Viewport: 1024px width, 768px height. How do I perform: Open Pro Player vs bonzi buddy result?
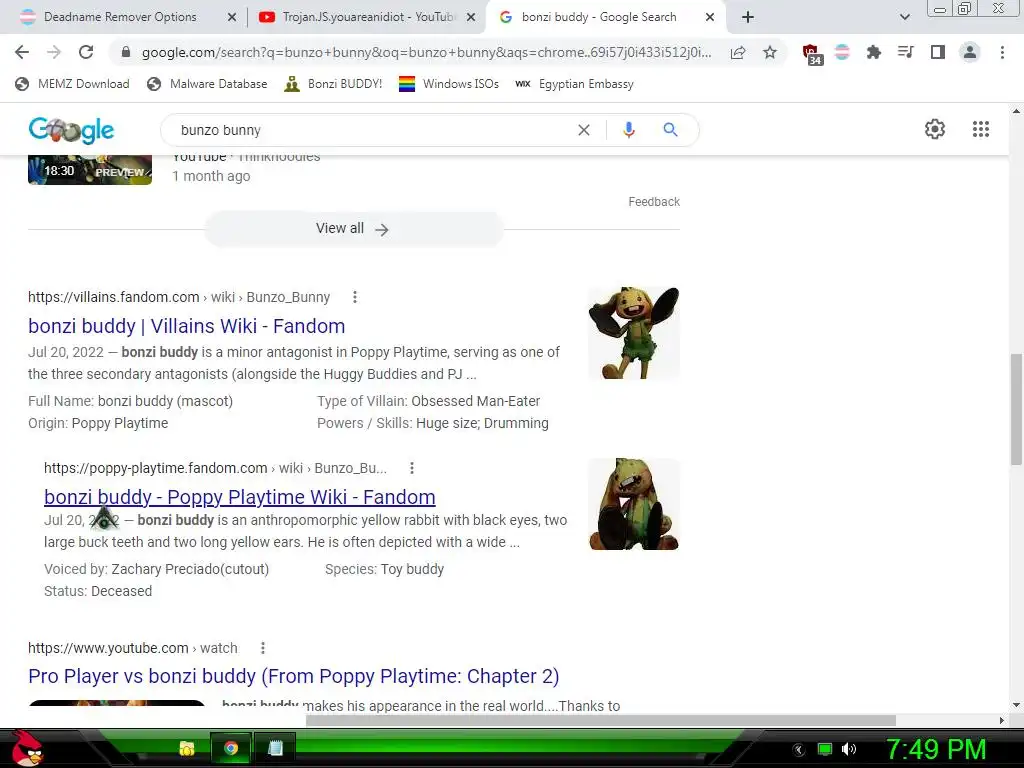tap(294, 676)
